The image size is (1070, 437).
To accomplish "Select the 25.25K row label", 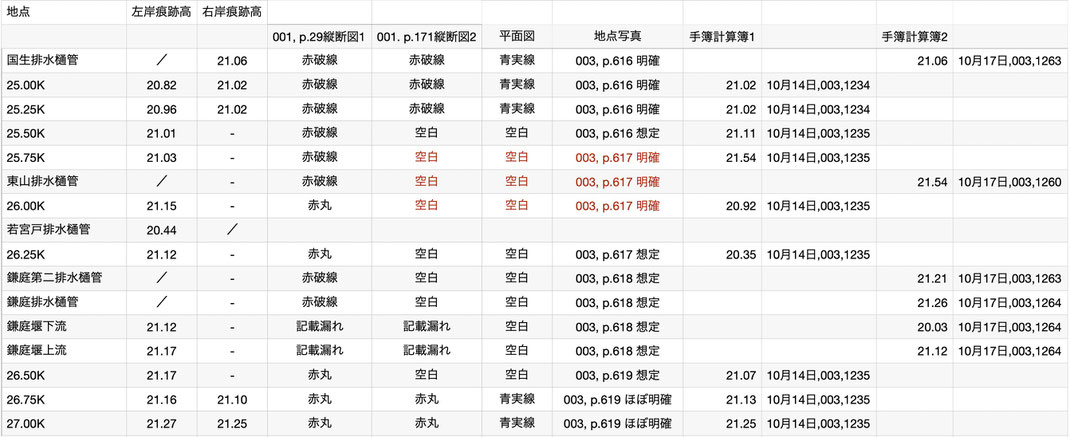I will point(26,109).
